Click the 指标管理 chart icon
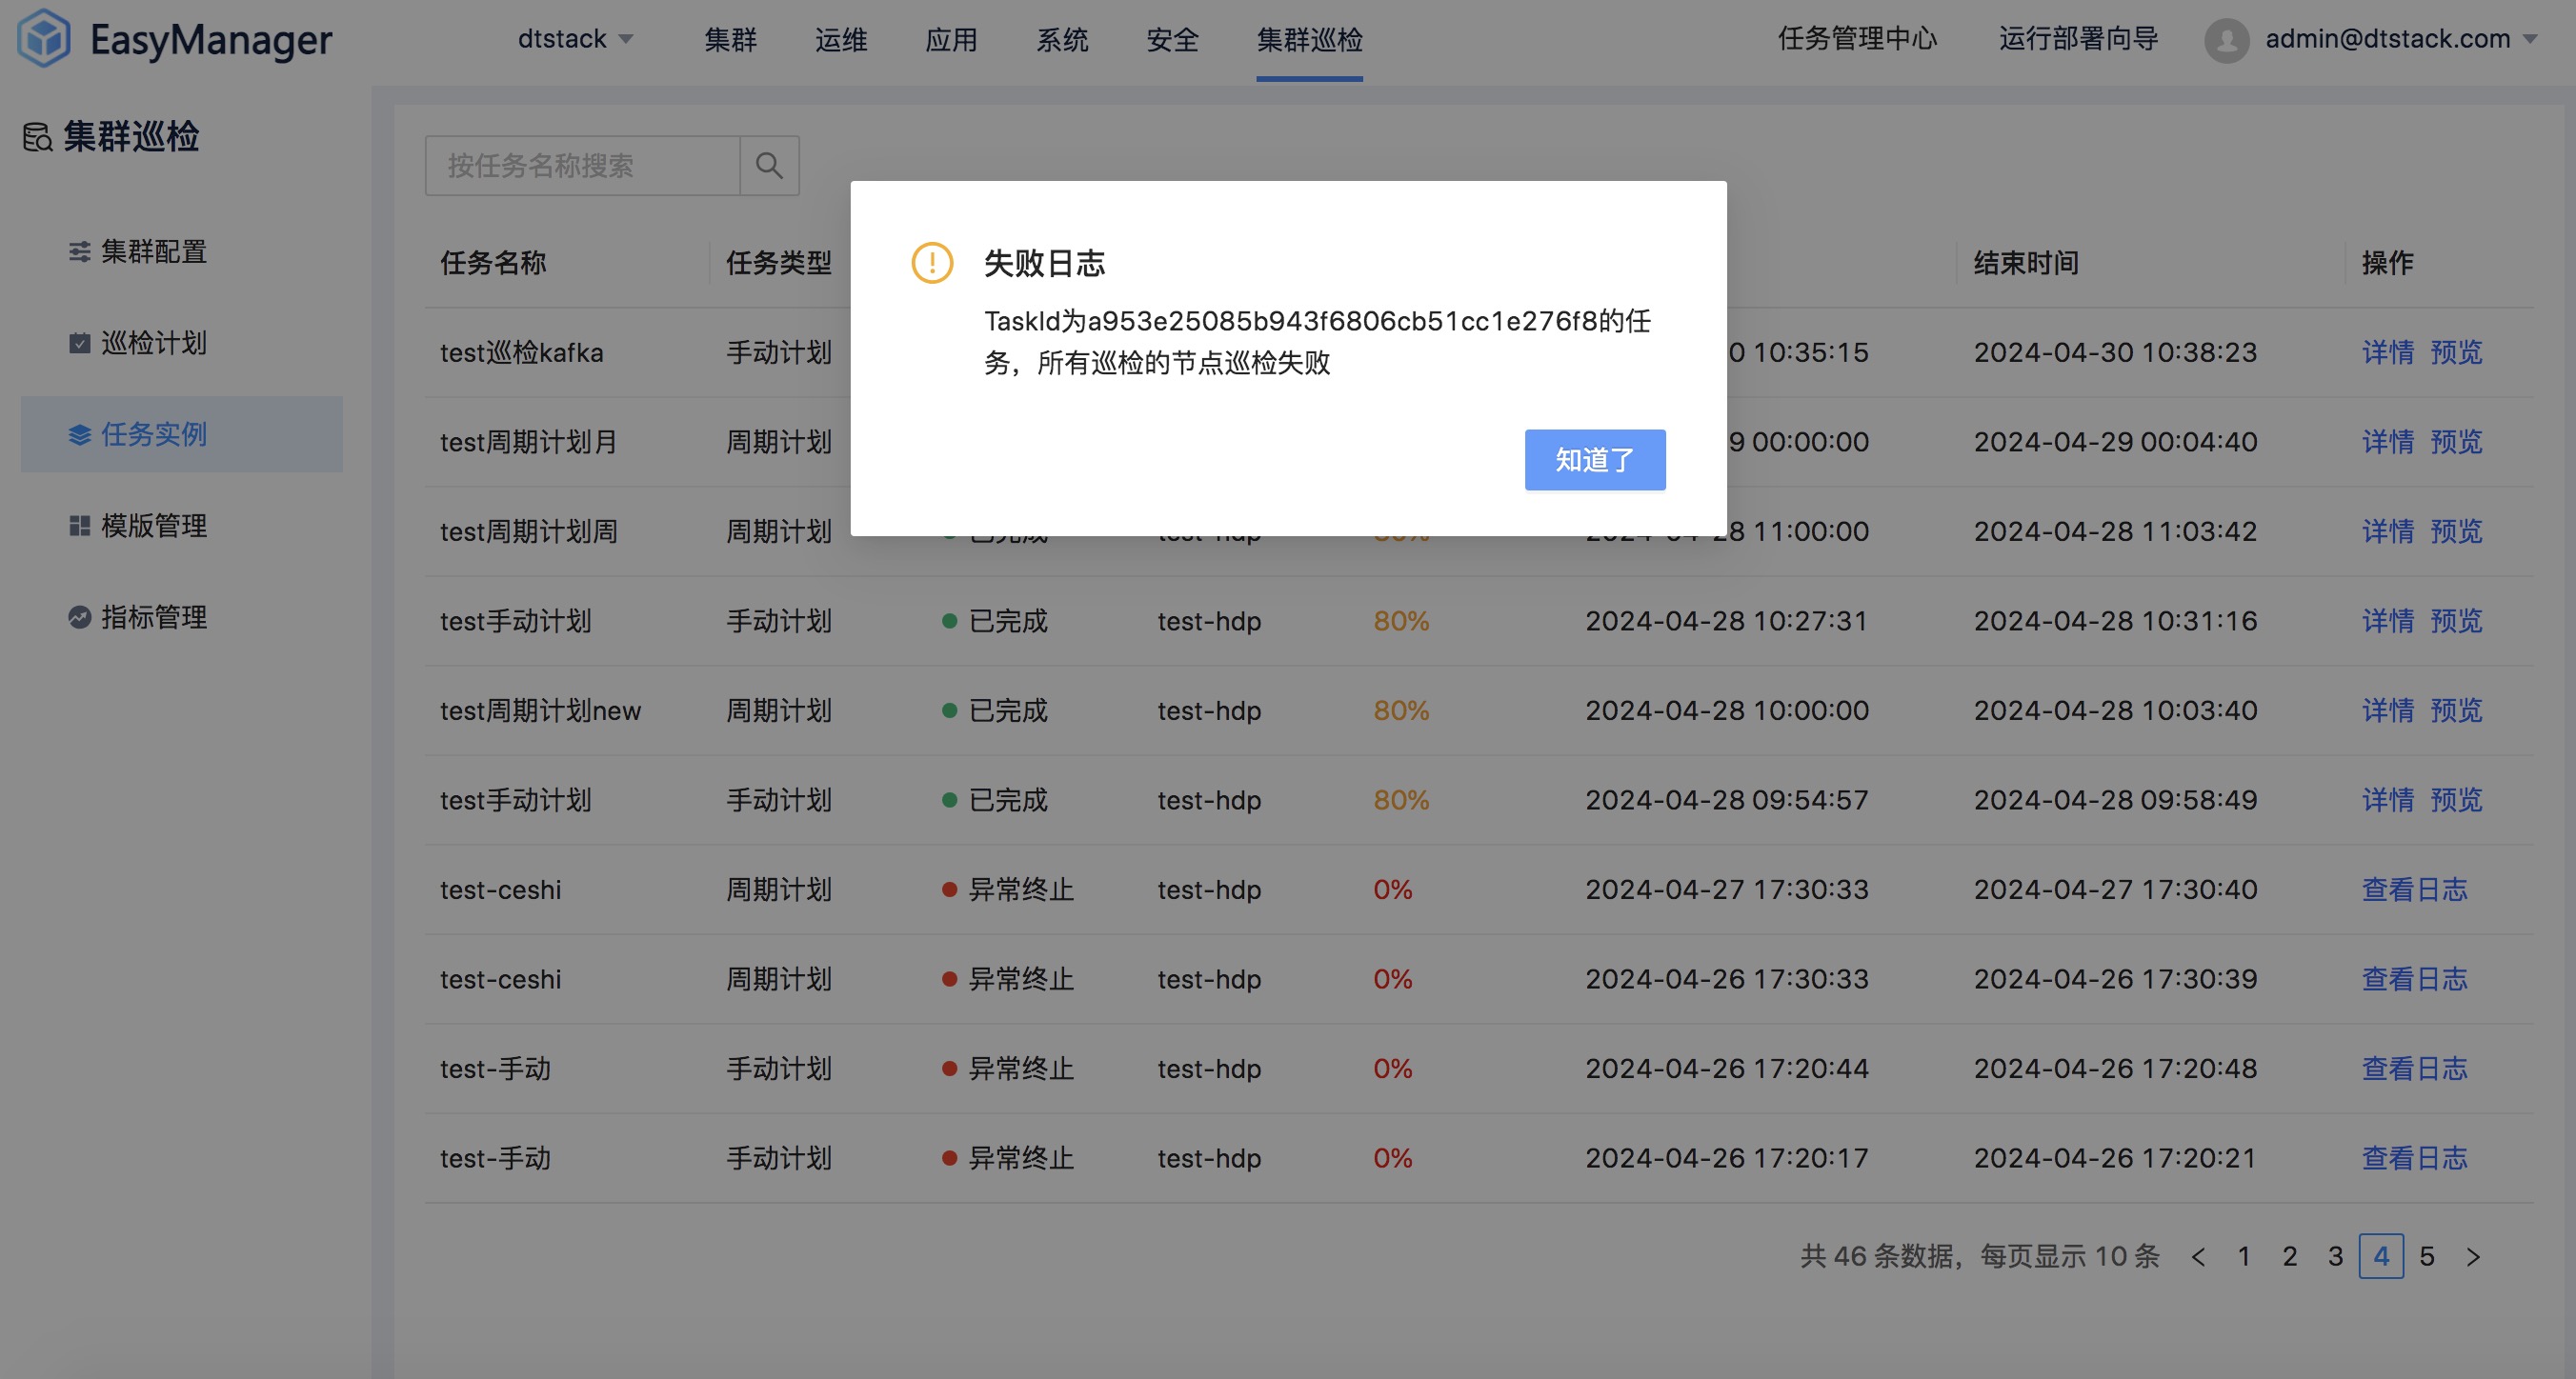Screen dimensions: 2576x1379 coord(79,617)
